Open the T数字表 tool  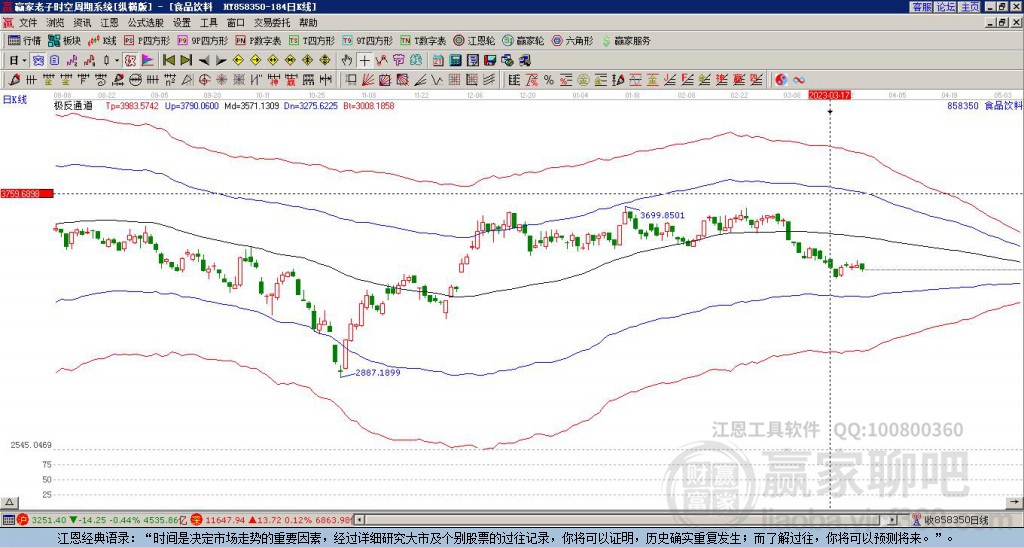(x=423, y=40)
